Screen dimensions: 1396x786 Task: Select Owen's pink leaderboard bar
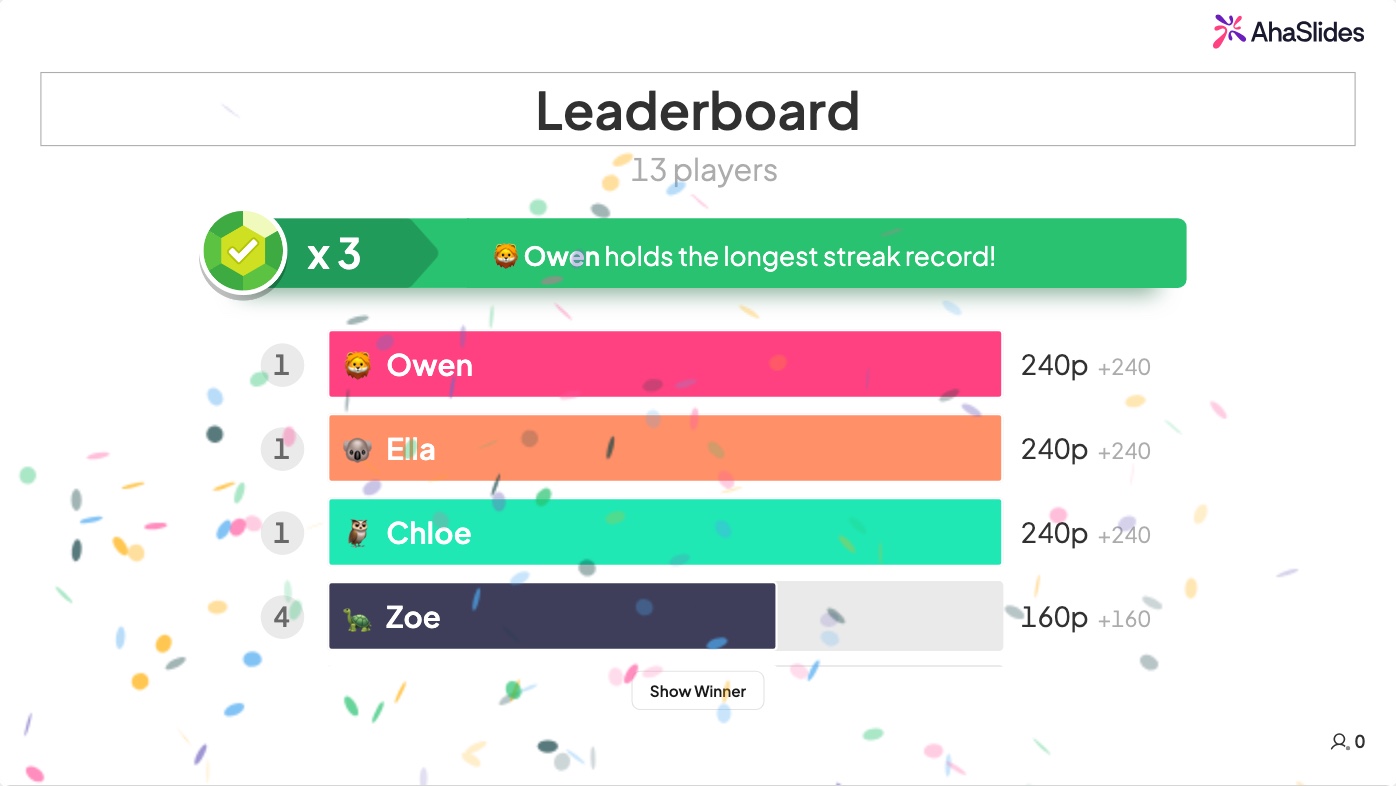click(x=665, y=364)
